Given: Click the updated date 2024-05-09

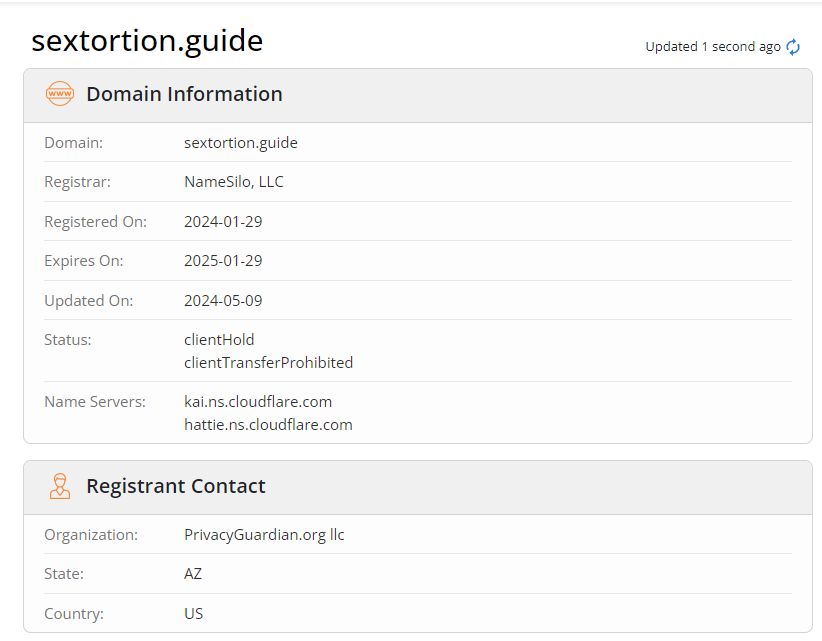Looking at the screenshot, I should click(x=223, y=300).
